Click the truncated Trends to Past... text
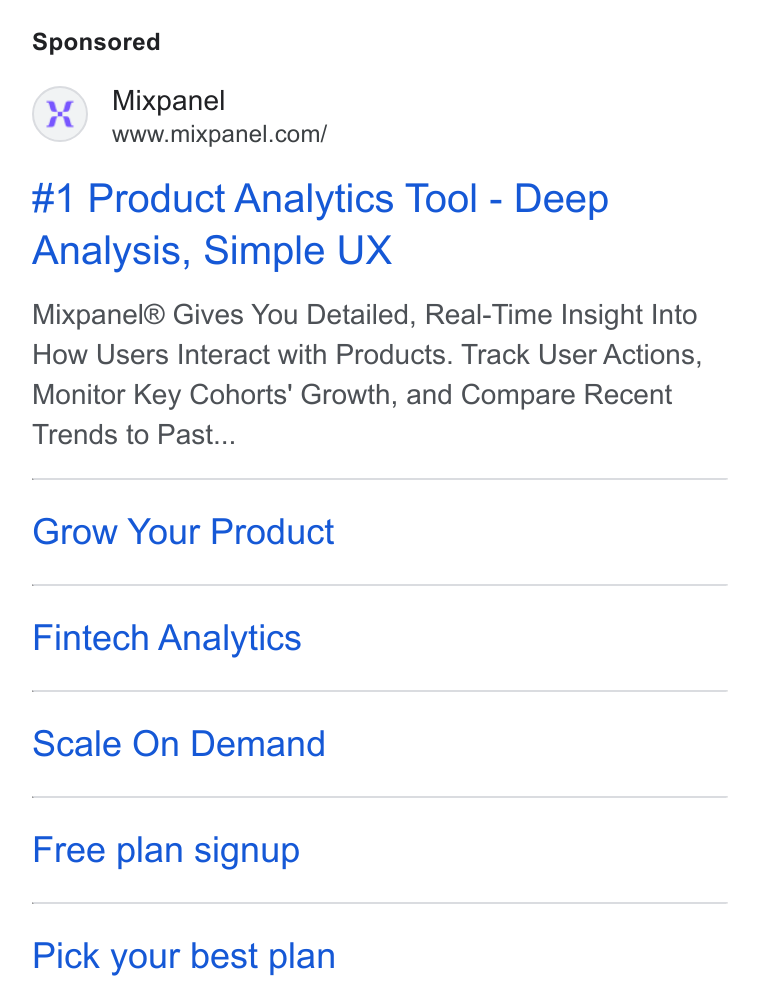The image size is (760, 1008). (x=134, y=435)
